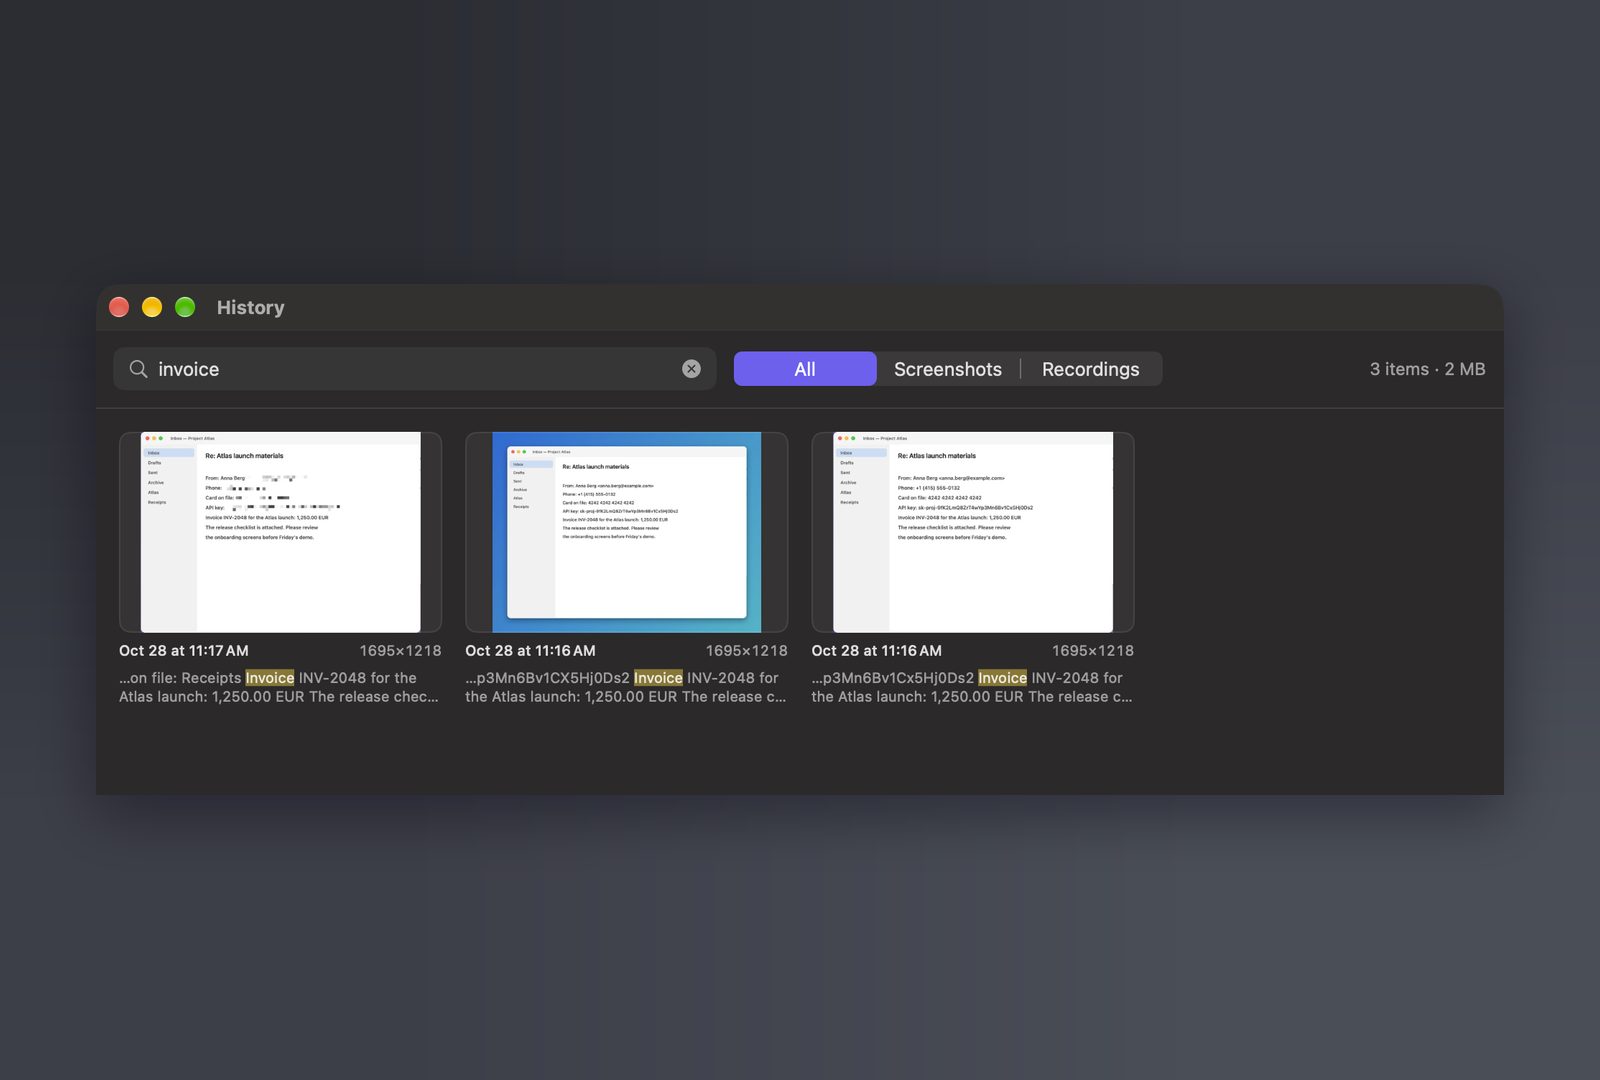Viewport: 1600px width, 1080px height.
Task: Click the 1695×1218 size under the 11:17 AM capture
Action: click(400, 651)
